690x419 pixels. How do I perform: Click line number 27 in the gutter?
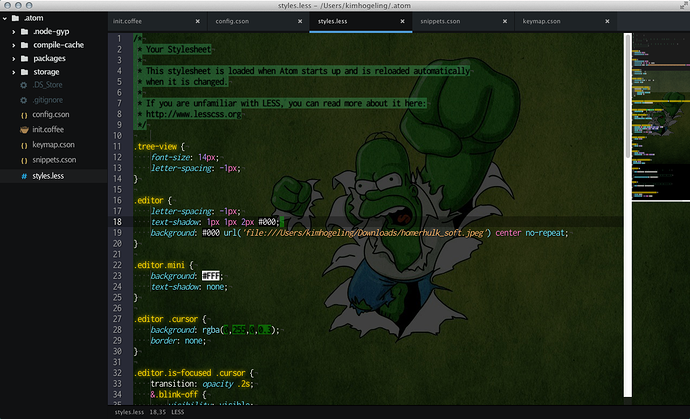click(117, 319)
